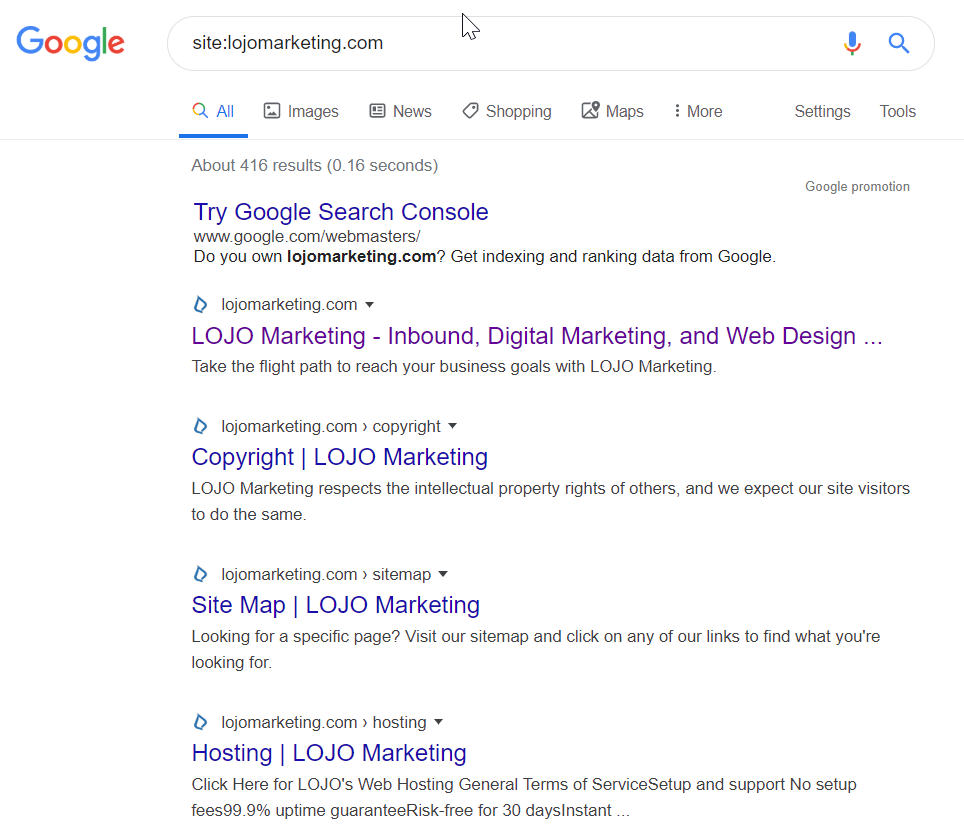Click the Google logo
This screenshot has height=833, width=964.
tap(70, 42)
